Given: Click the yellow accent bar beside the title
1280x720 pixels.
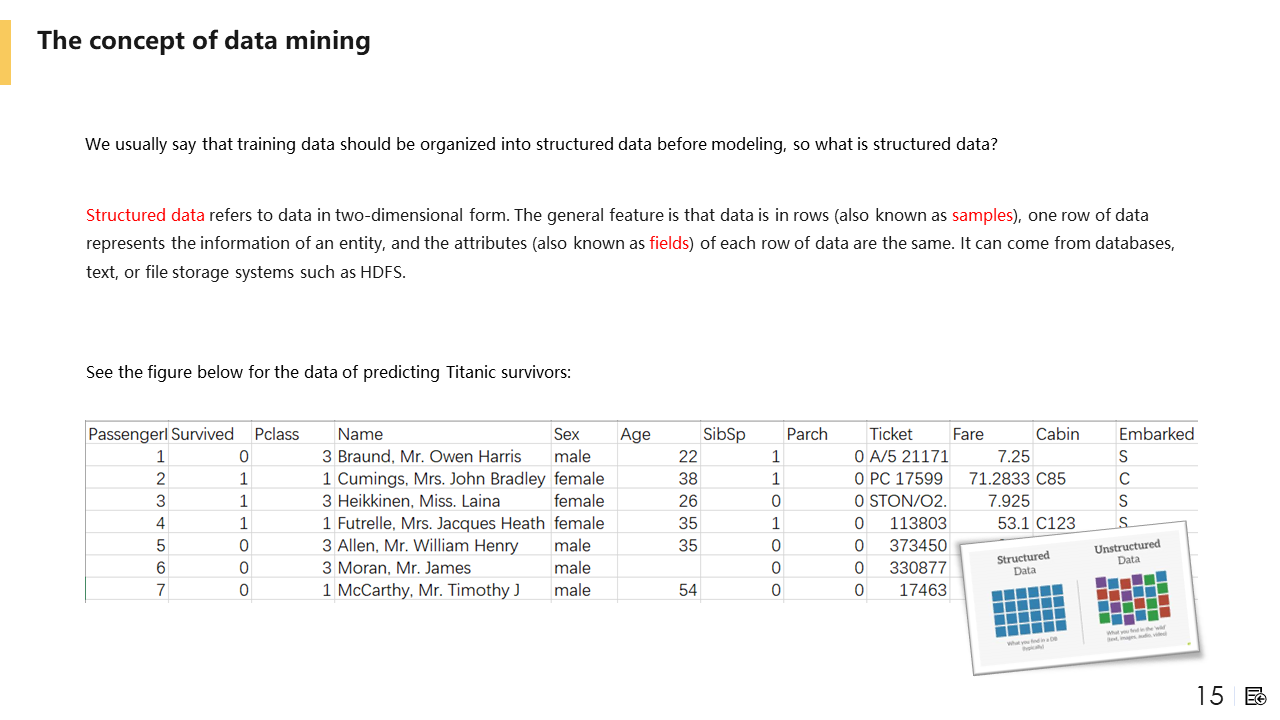Looking at the screenshot, I should 5,52.
